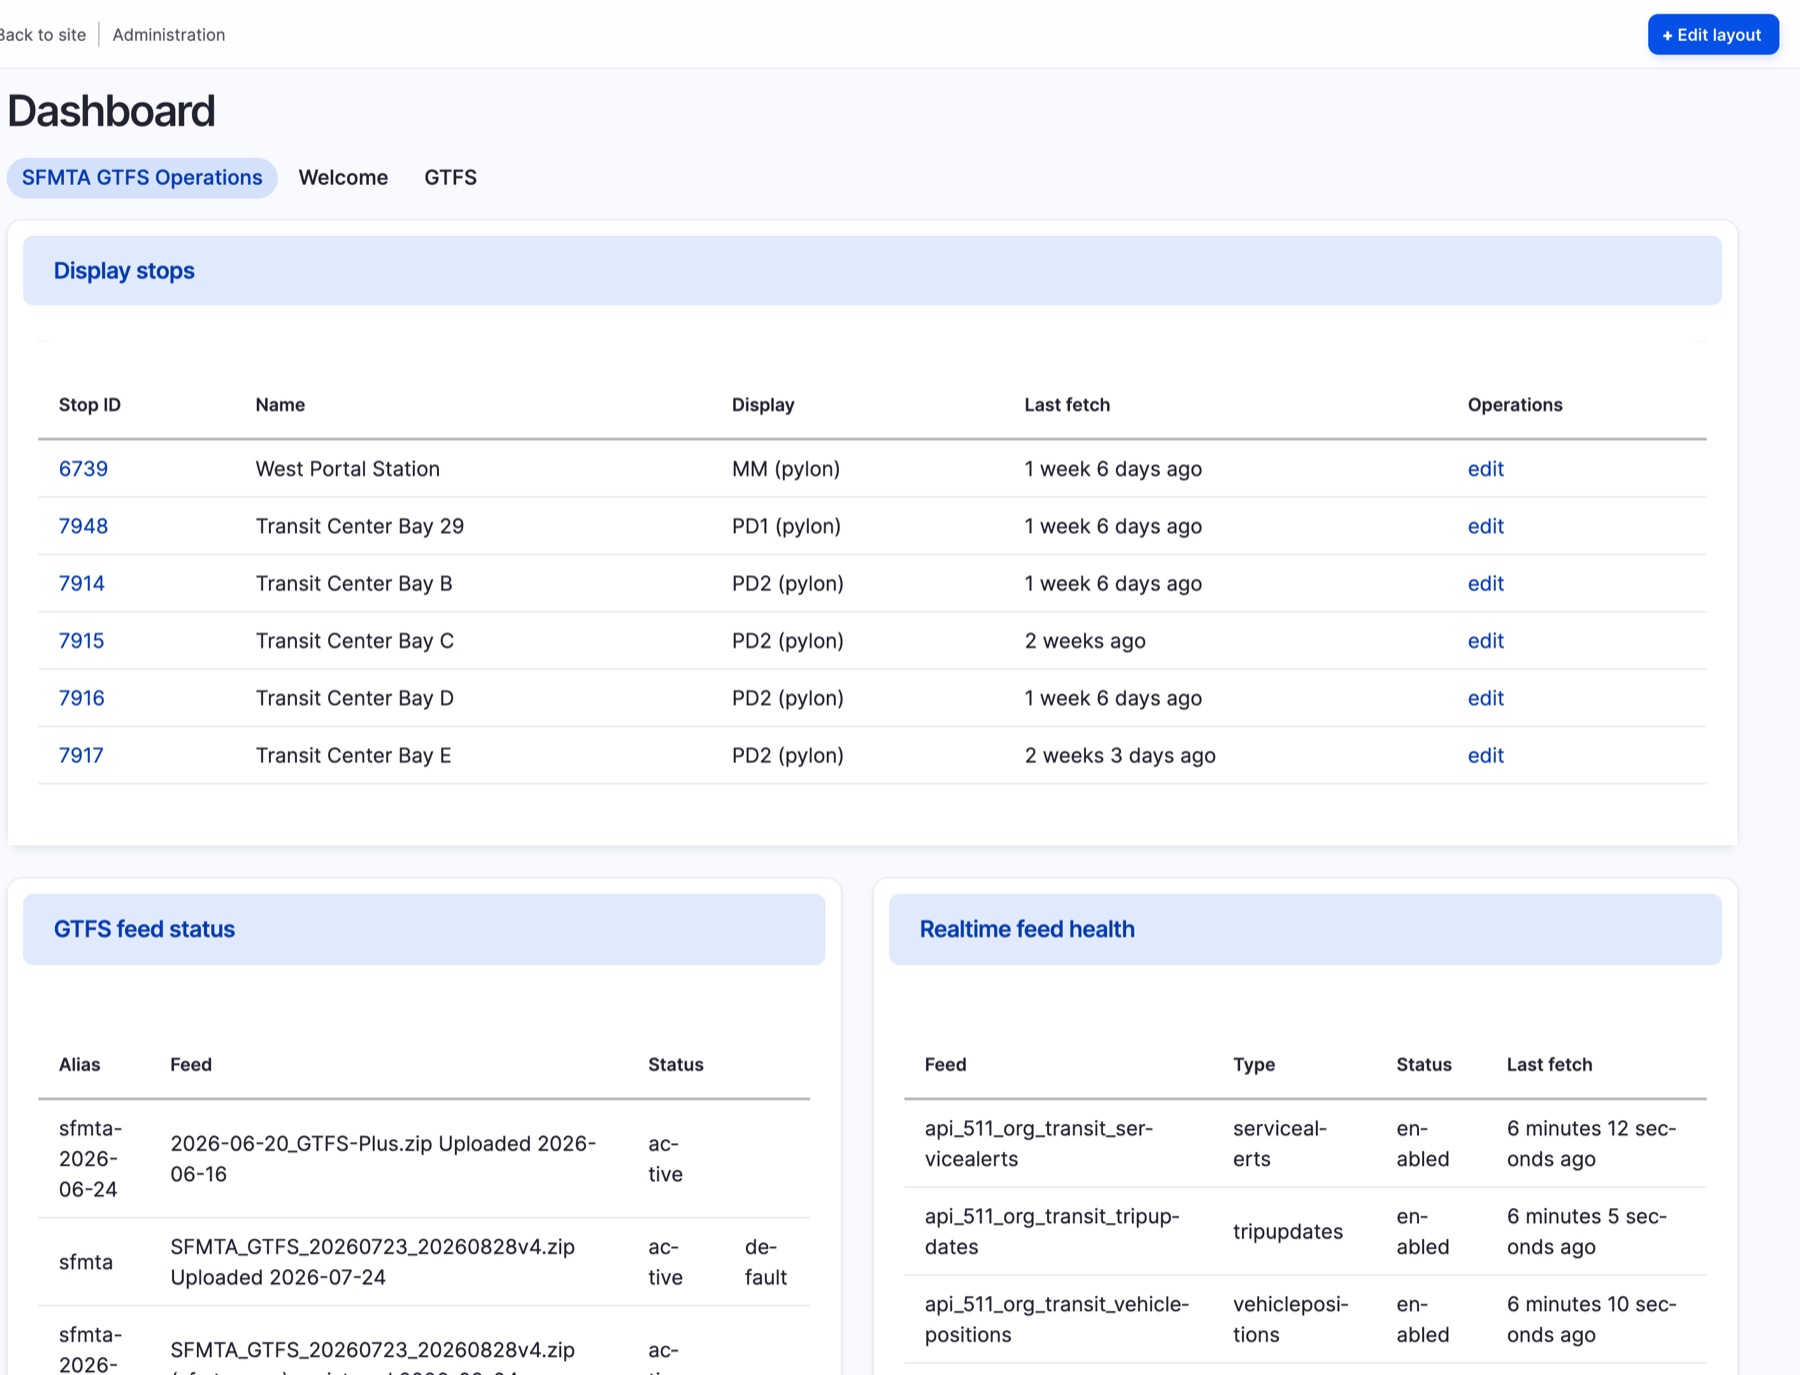Click the sfmta-2026-06-24 alias cell
The image size is (1800, 1375).
point(90,1159)
